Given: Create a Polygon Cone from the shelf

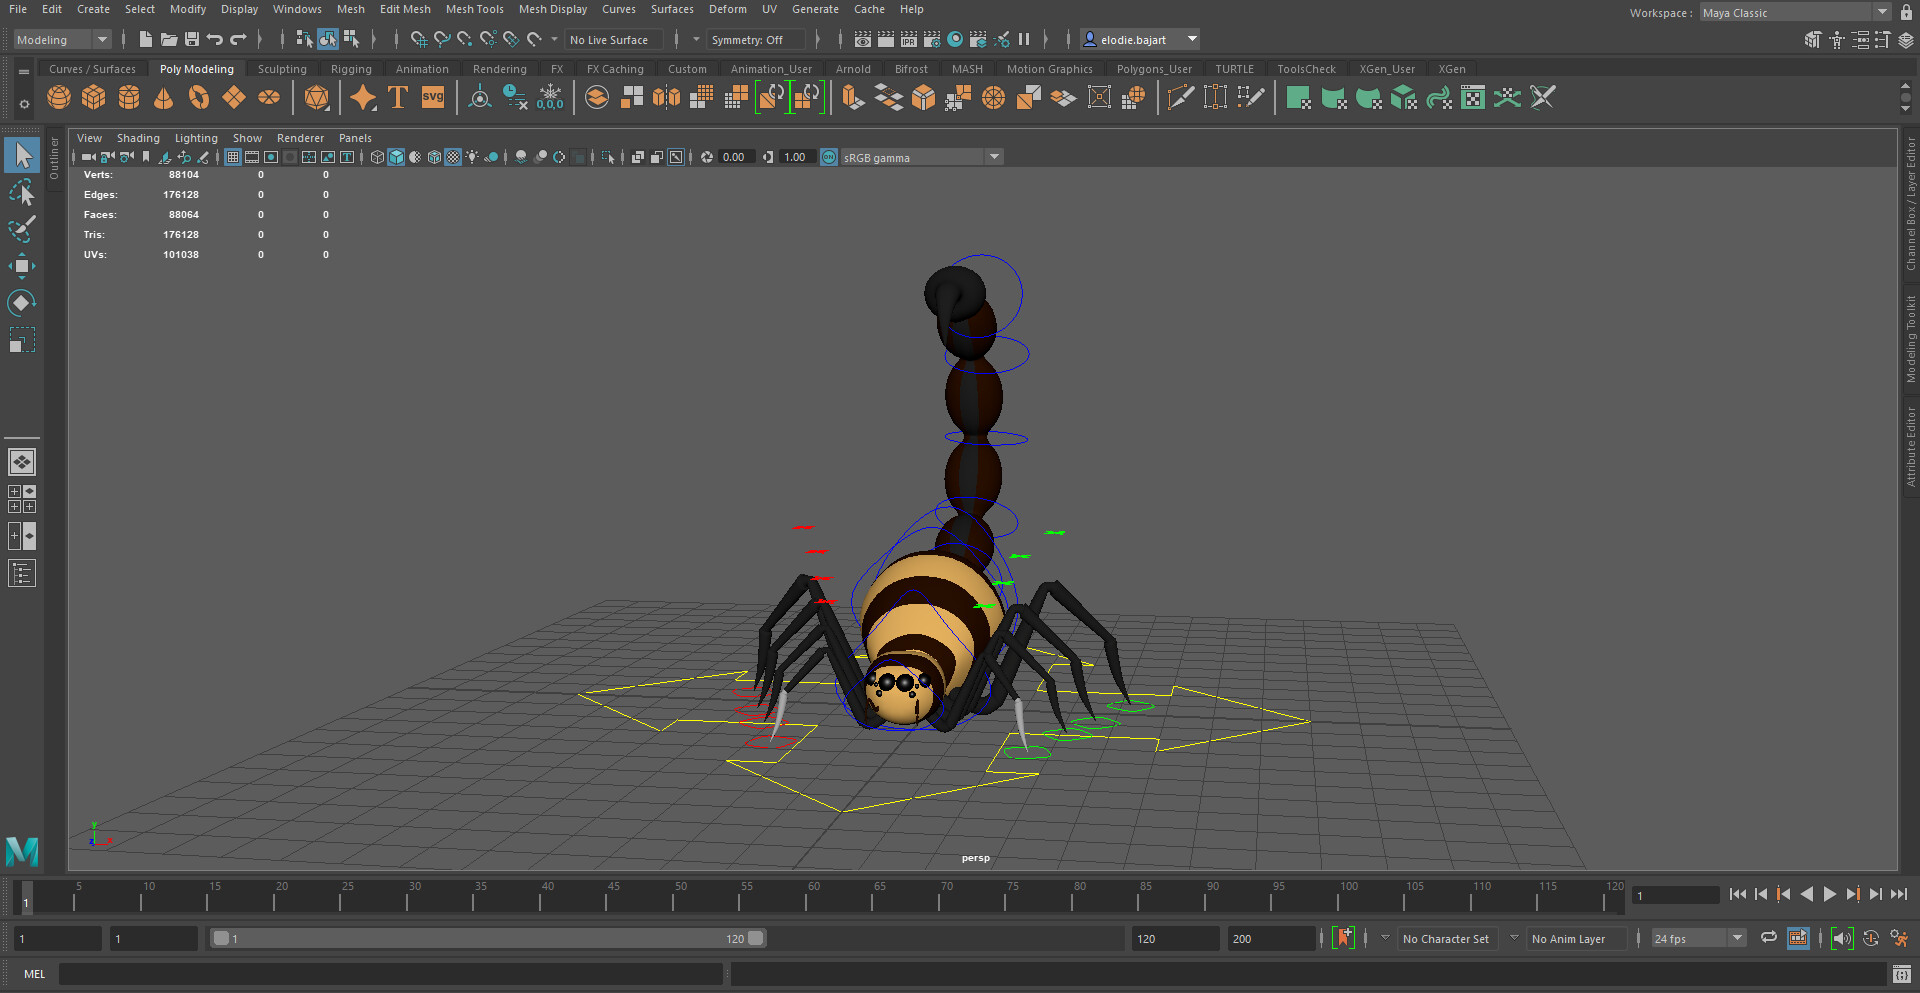Looking at the screenshot, I should (164, 97).
